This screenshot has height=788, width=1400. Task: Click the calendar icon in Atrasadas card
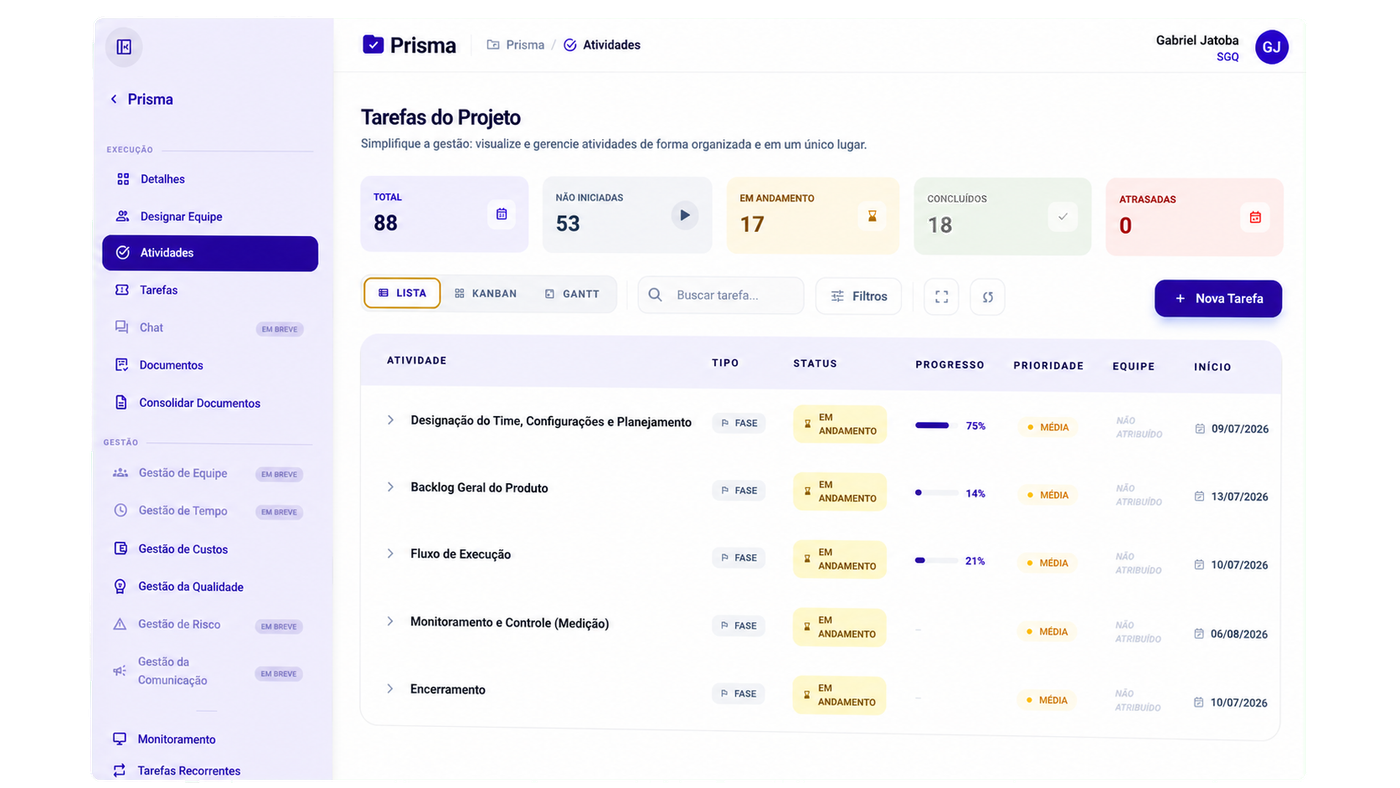pos(1255,217)
